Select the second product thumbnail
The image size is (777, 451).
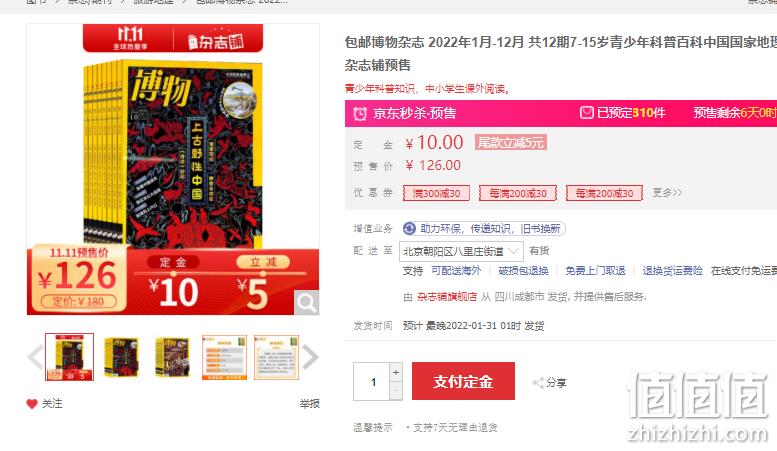(x=121, y=357)
